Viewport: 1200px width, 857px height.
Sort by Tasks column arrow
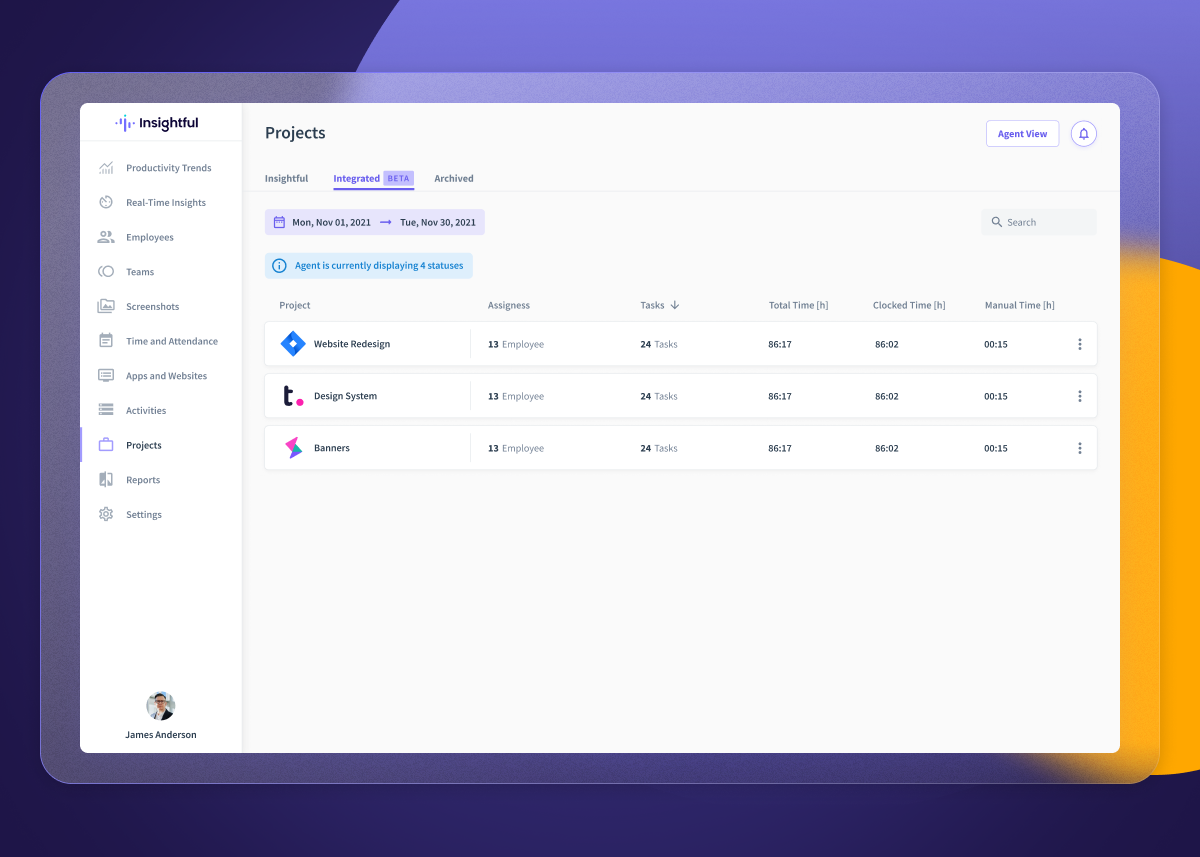pos(675,305)
